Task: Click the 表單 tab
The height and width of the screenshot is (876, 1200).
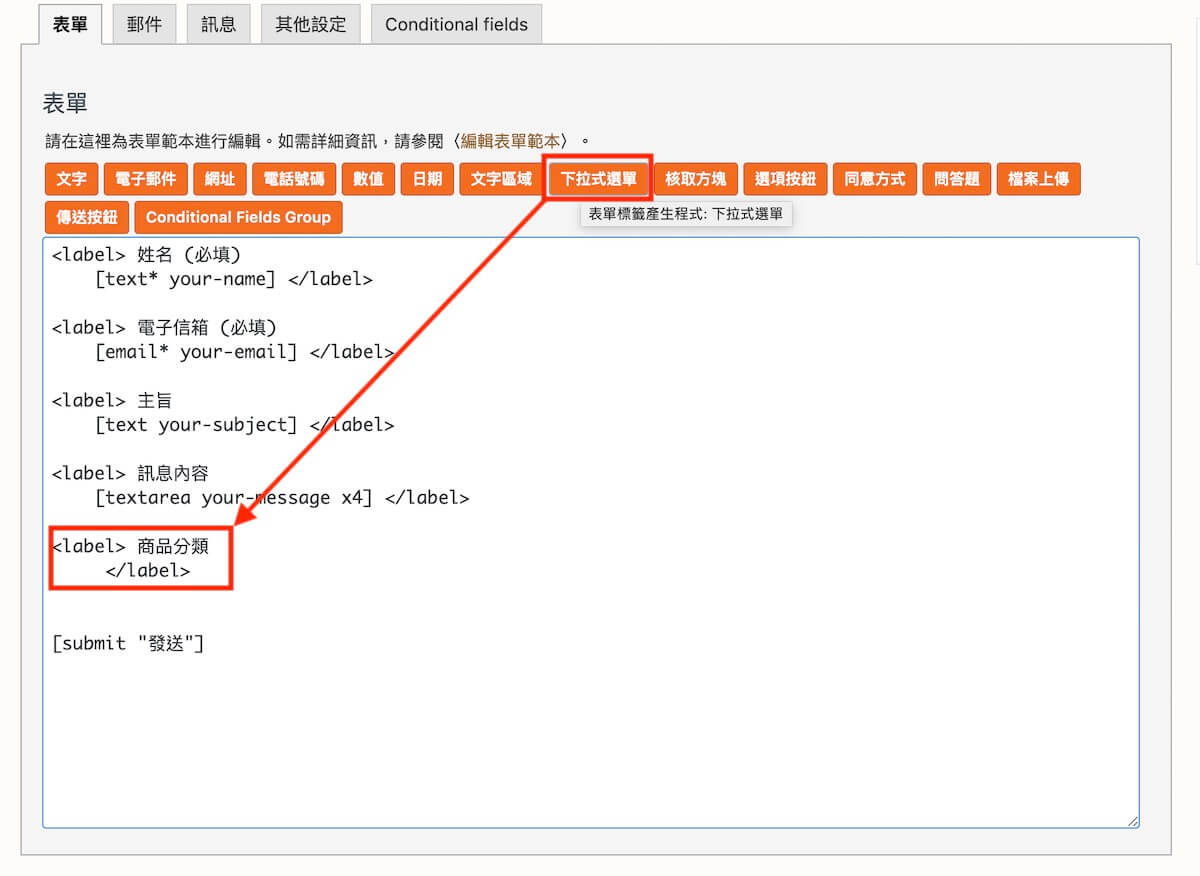Action: (70, 25)
